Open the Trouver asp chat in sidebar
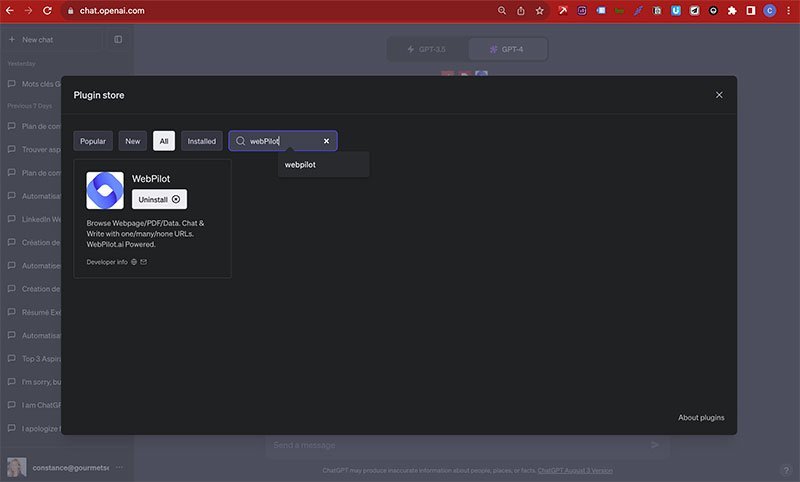800x482 pixels. click(x=34, y=149)
